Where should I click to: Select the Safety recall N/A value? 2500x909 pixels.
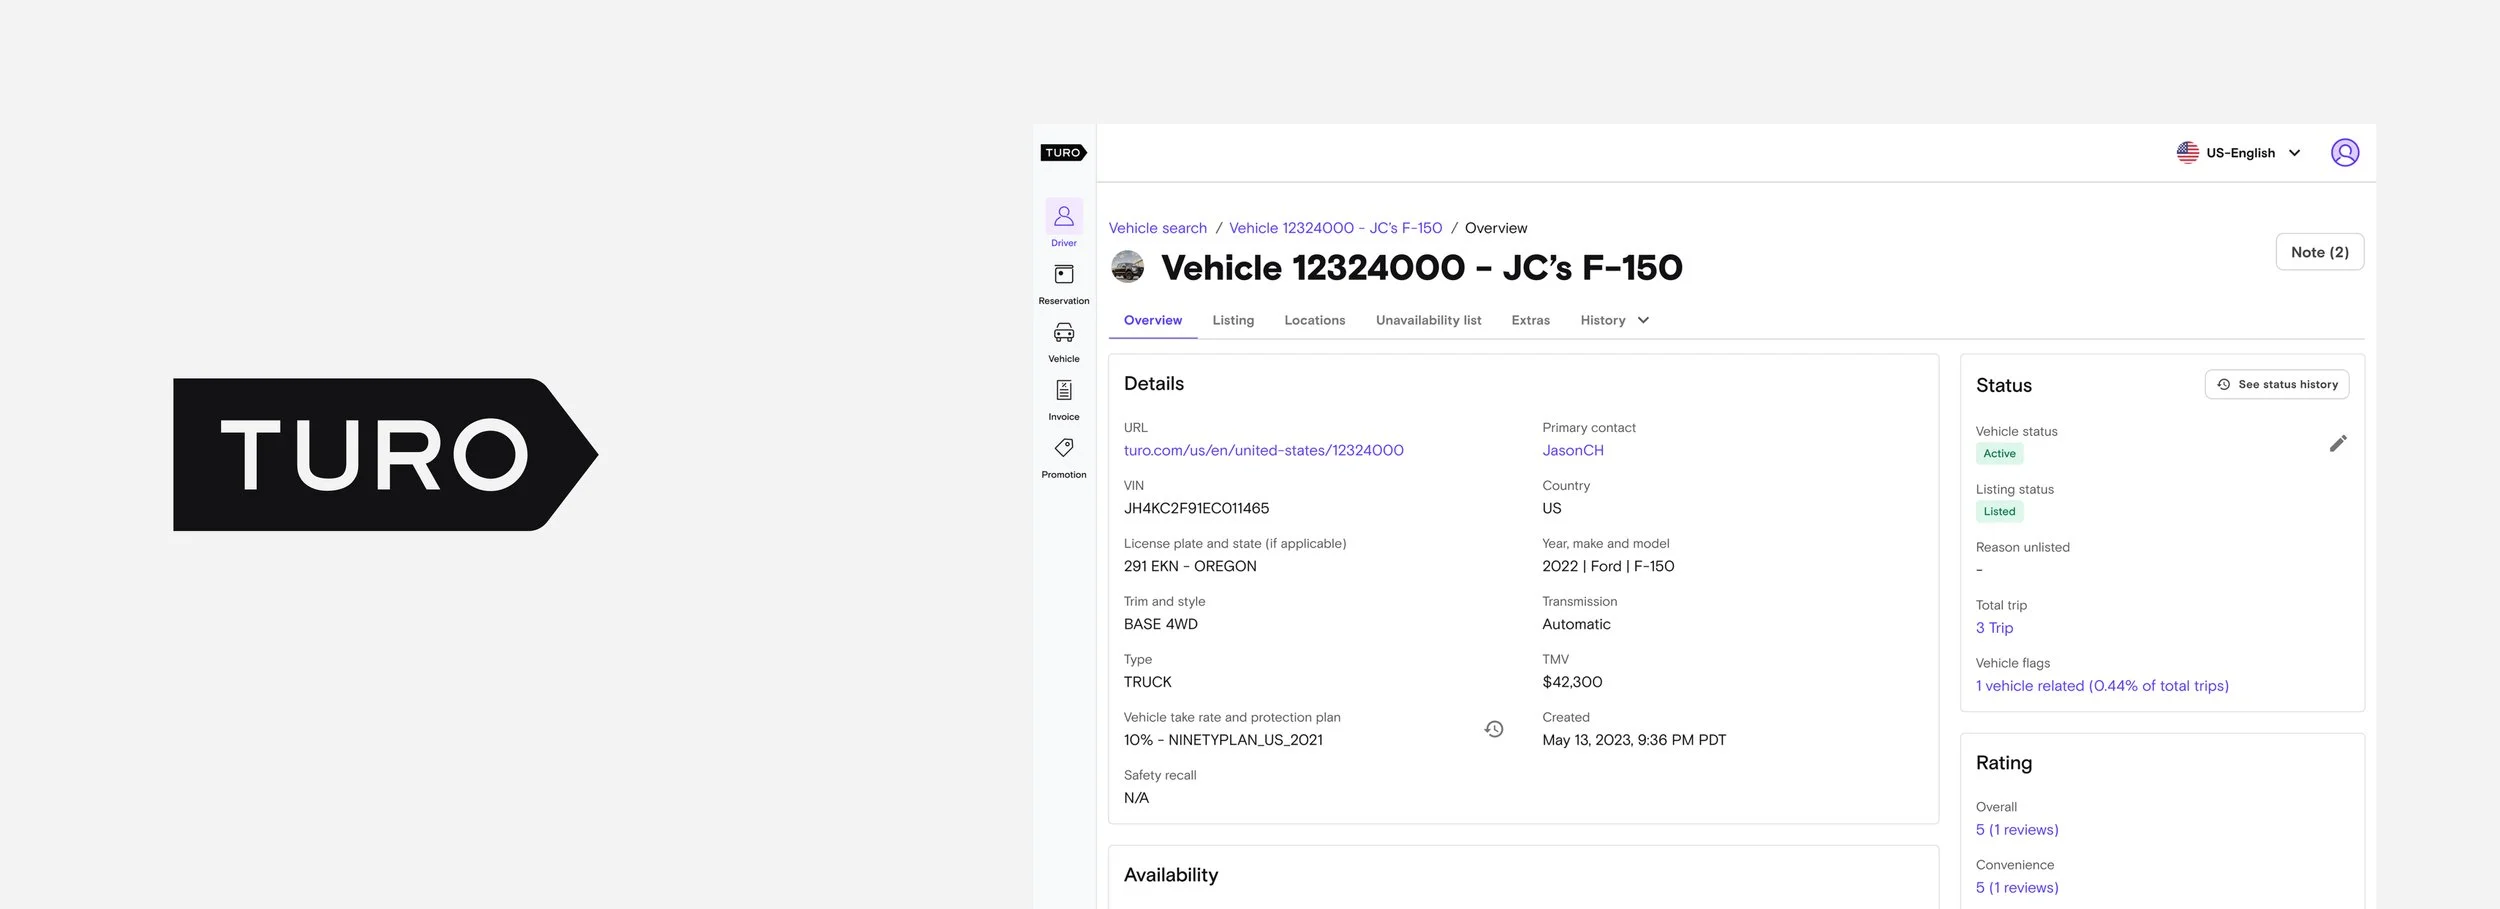pyautogui.click(x=1136, y=798)
